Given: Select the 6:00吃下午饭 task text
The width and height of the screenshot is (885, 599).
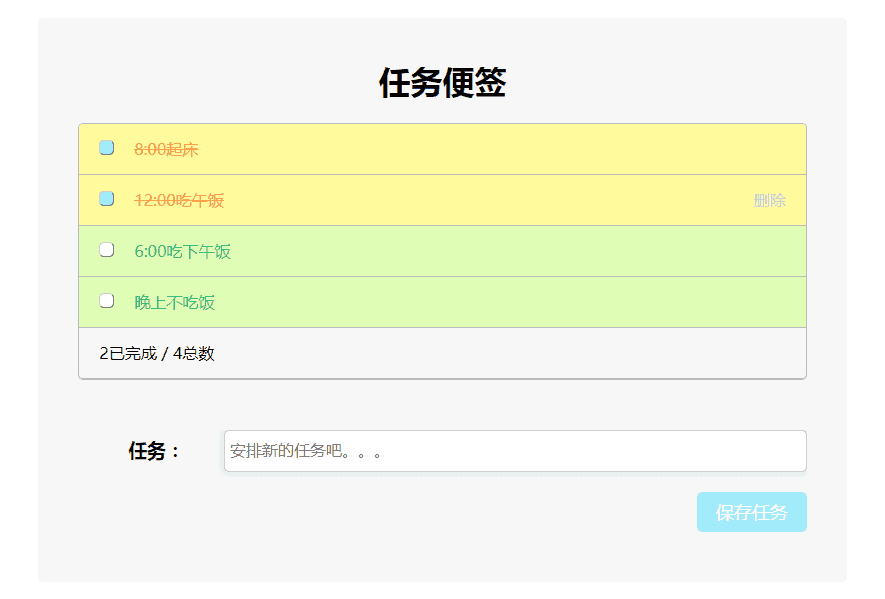Looking at the screenshot, I should tap(182, 251).
